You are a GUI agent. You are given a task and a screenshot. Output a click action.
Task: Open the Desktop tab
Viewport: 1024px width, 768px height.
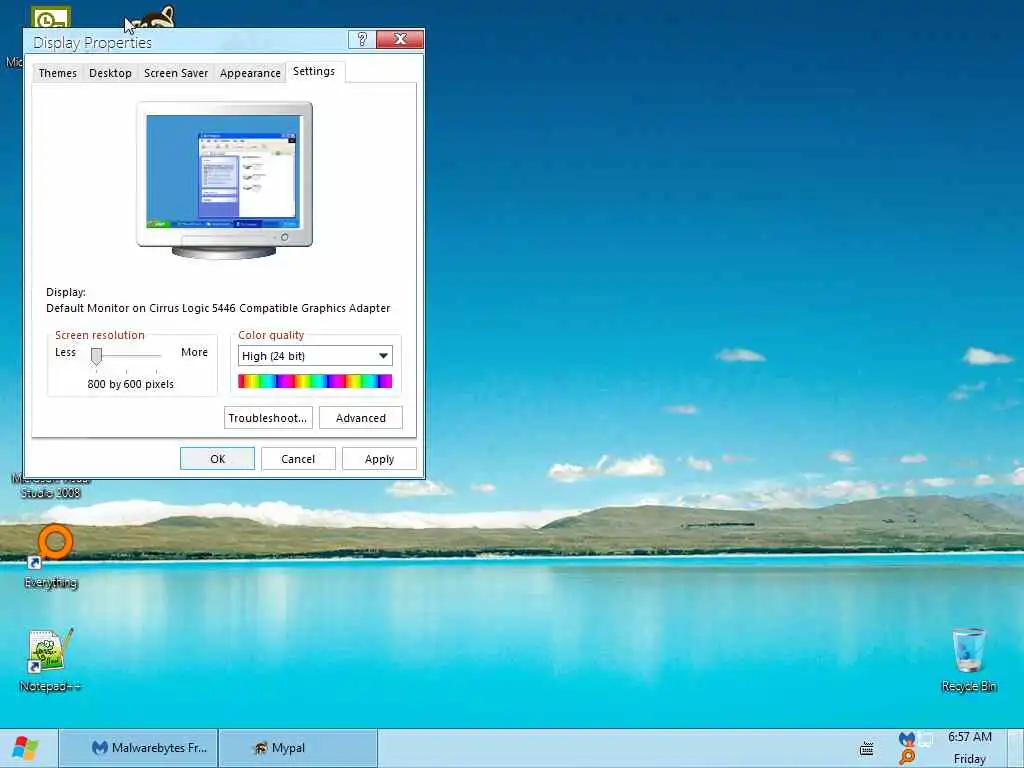coord(110,73)
